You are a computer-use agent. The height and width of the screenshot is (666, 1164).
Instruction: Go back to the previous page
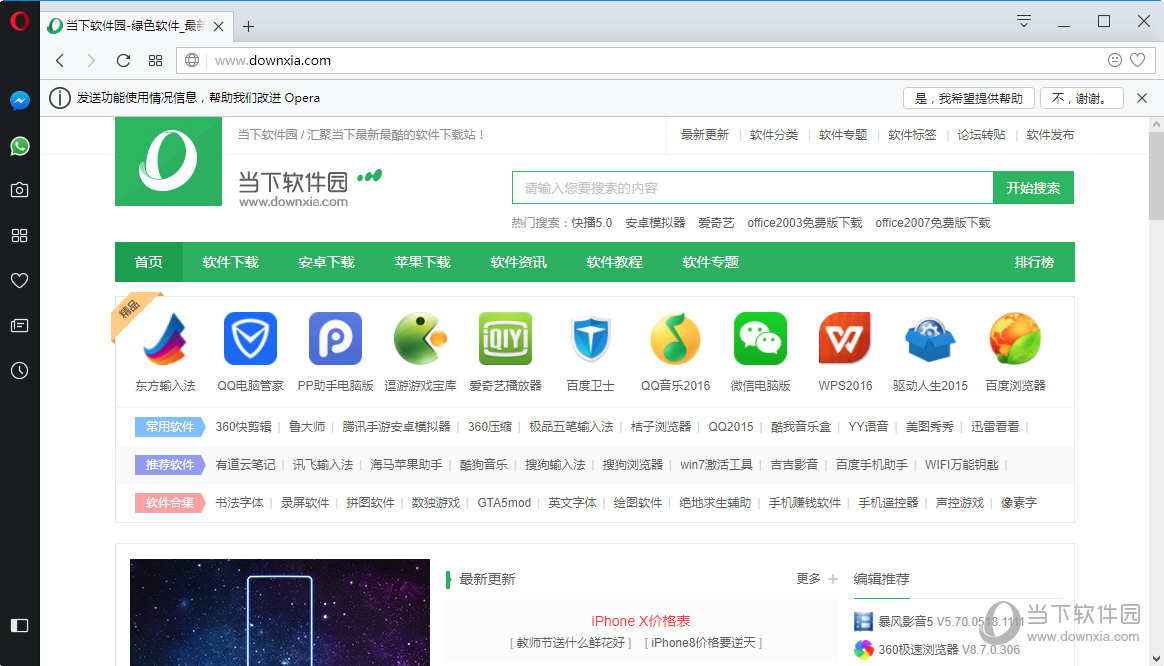coord(60,60)
